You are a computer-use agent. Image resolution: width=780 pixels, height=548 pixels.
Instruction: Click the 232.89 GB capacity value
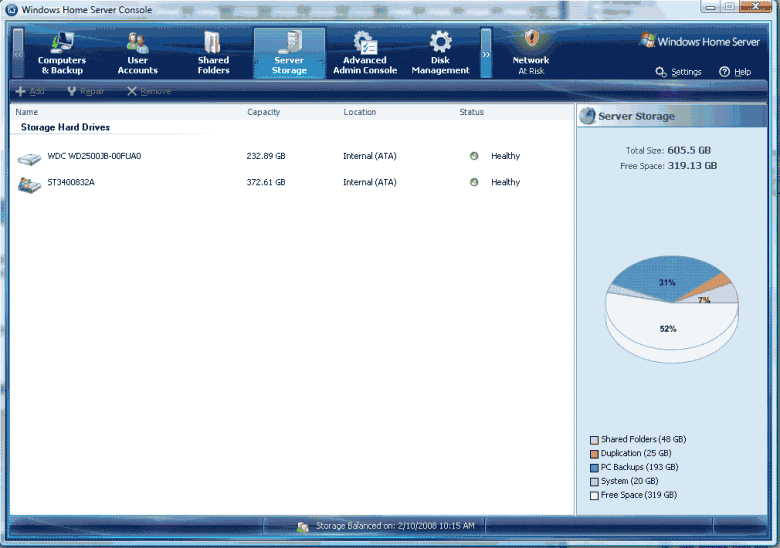point(266,156)
